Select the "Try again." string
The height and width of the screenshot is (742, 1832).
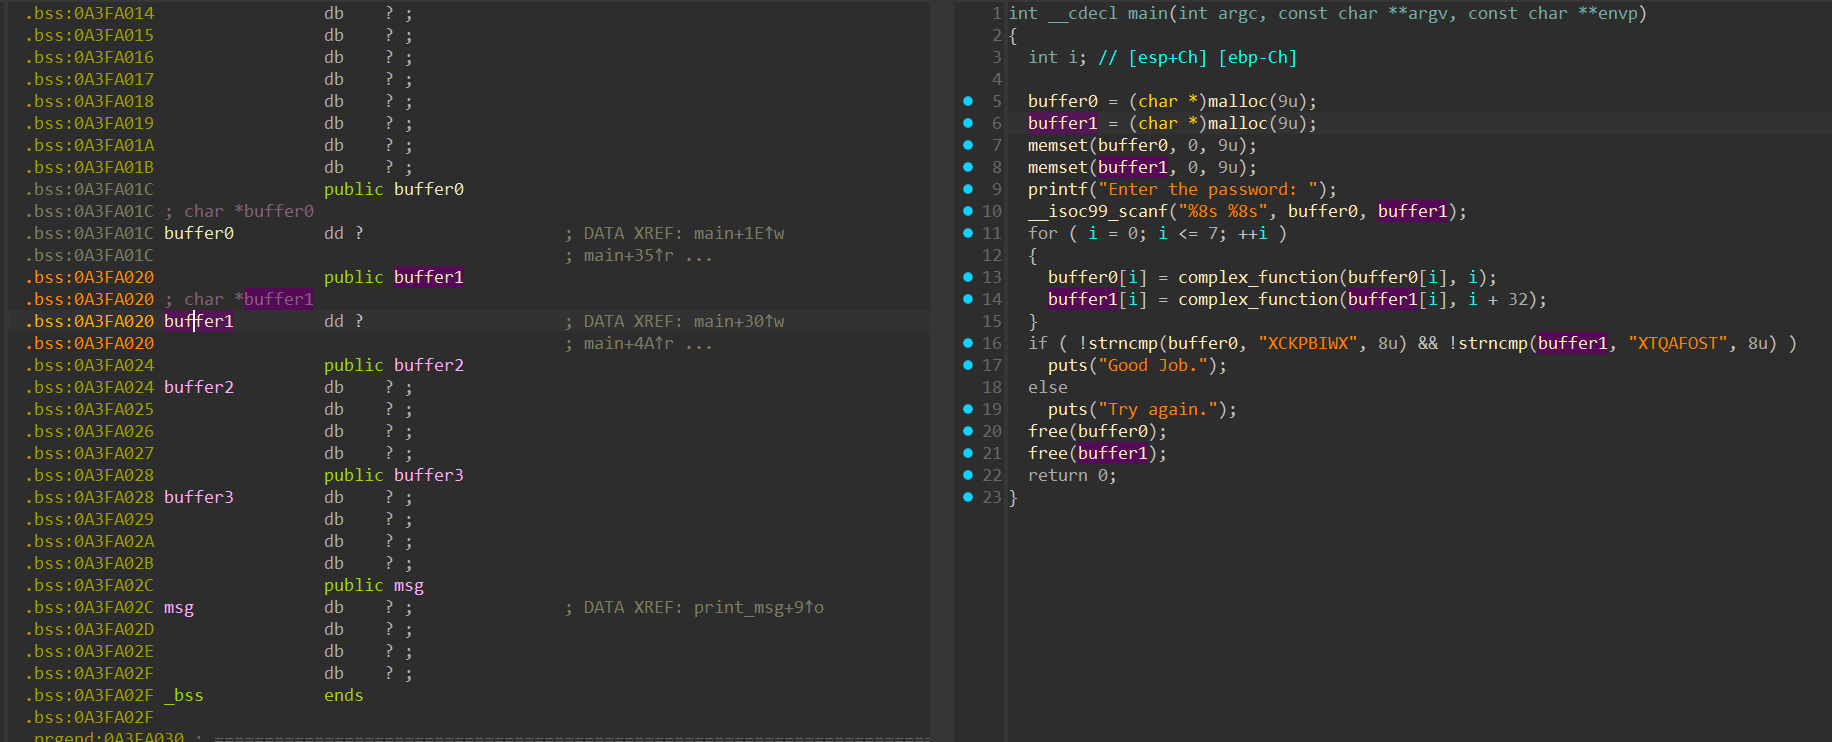(1158, 409)
